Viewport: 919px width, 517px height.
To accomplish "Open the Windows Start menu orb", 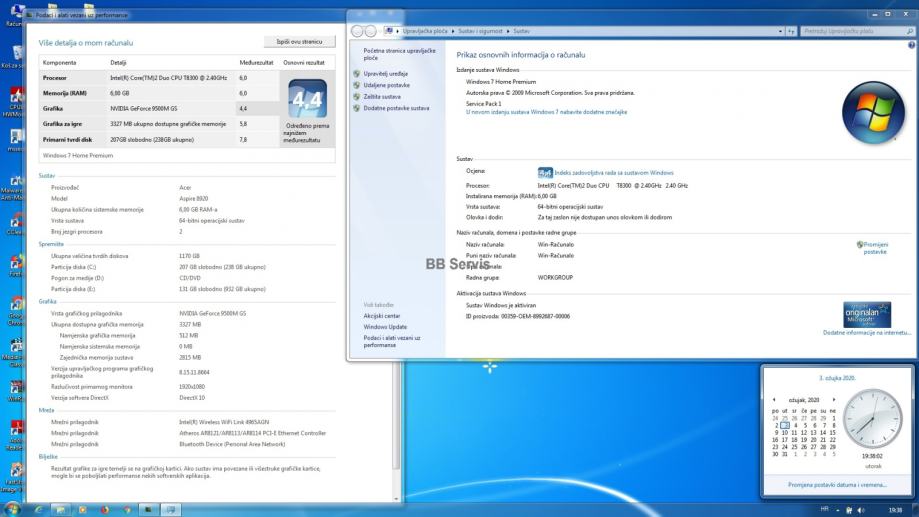I will point(13,509).
